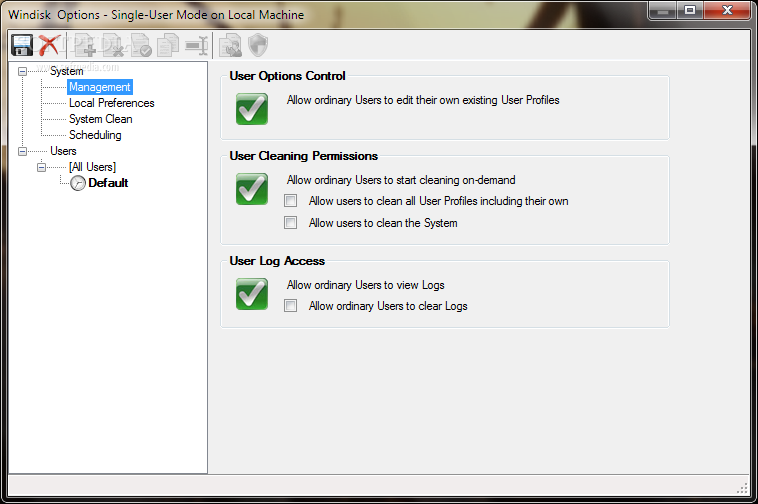Toggle green check for on-demand cleaning
758x504 pixels.
click(x=252, y=189)
